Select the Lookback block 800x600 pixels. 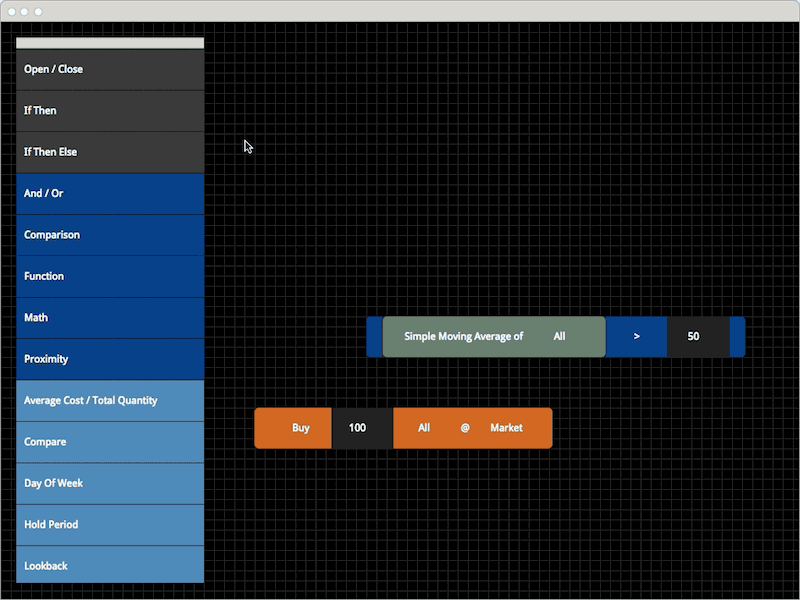(x=110, y=564)
